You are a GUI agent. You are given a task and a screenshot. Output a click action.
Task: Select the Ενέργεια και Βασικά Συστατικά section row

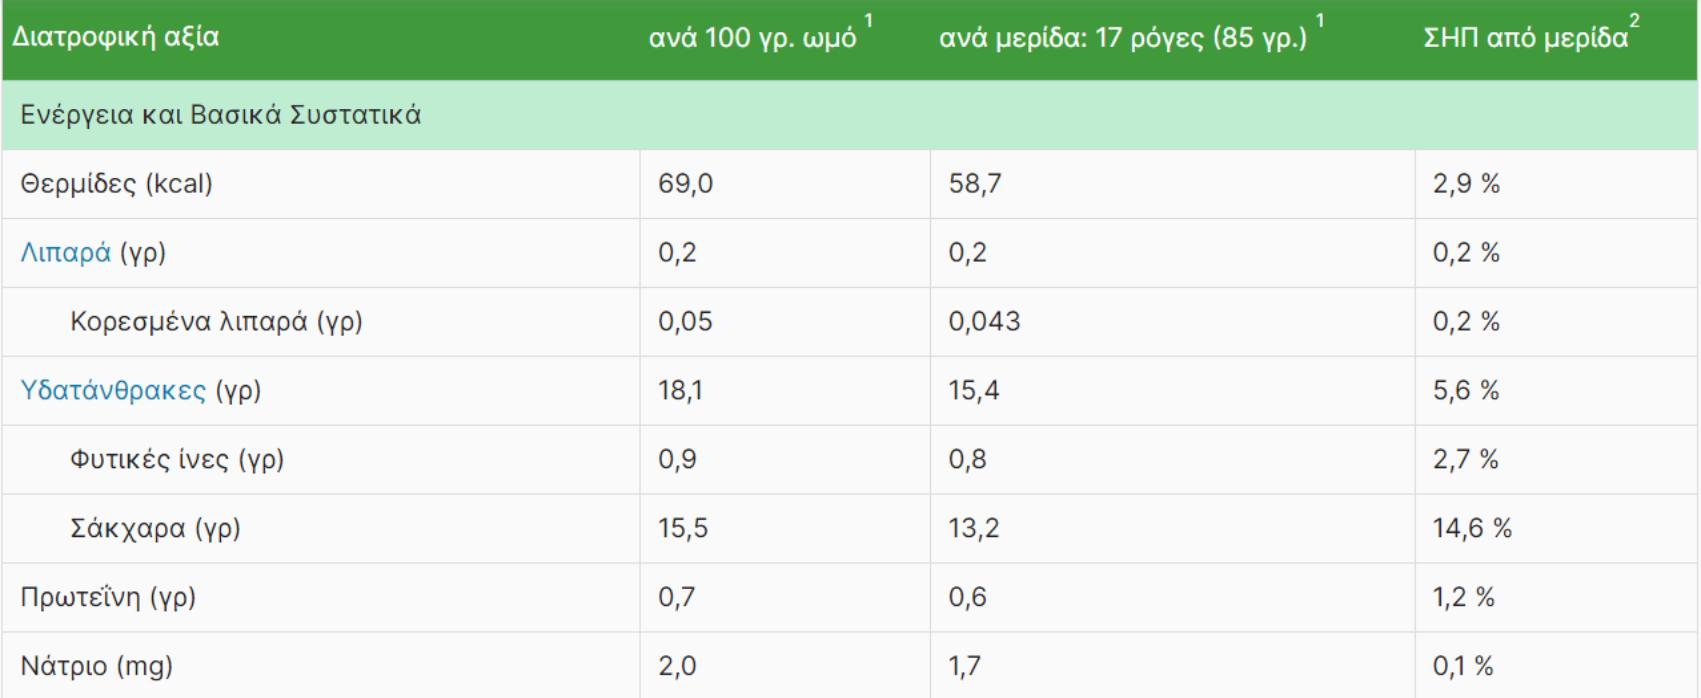tap(221, 115)
